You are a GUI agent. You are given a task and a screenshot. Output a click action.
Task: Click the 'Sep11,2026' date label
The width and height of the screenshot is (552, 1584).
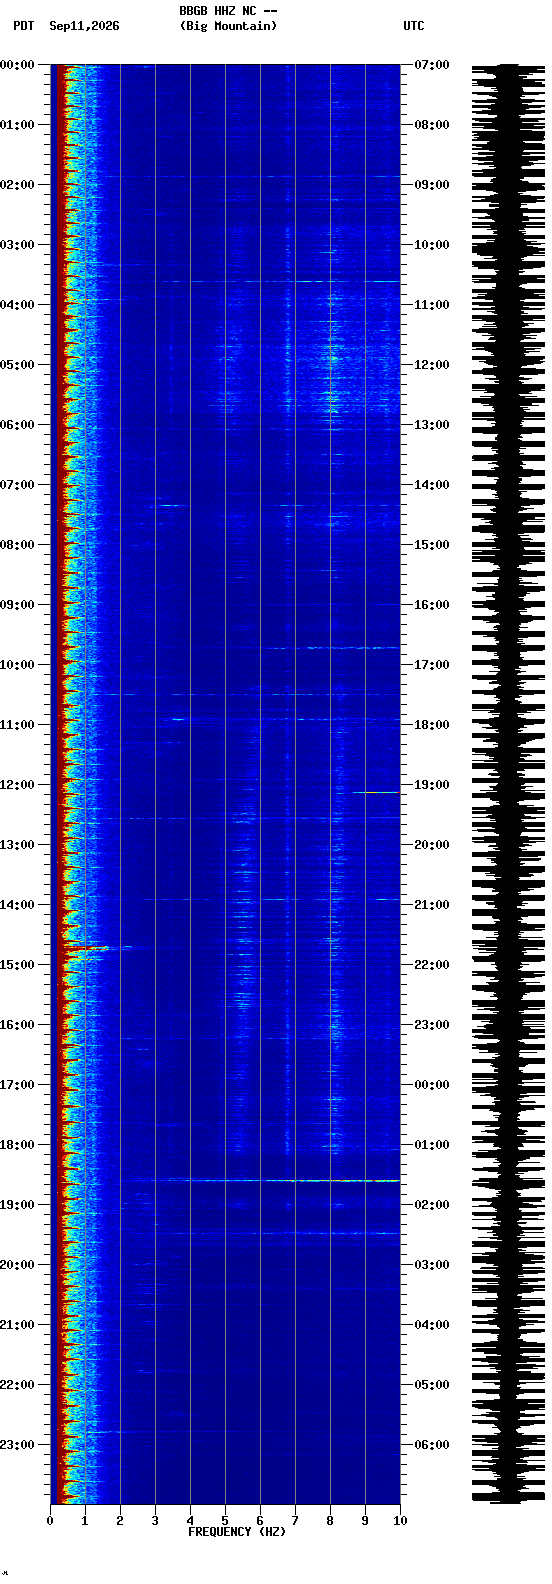84,26
